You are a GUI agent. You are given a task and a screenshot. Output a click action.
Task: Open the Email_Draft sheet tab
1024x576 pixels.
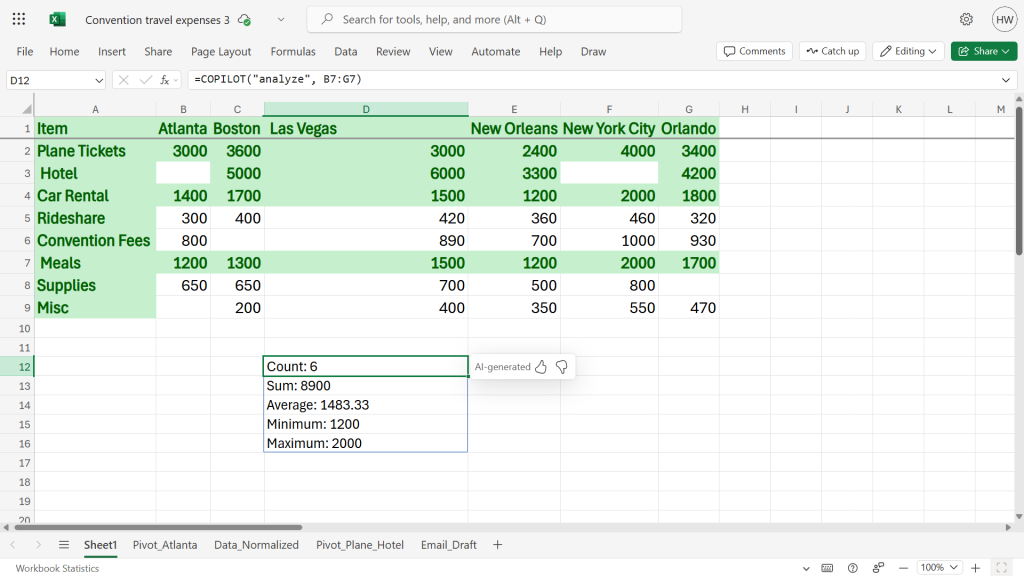pos(449,544)
